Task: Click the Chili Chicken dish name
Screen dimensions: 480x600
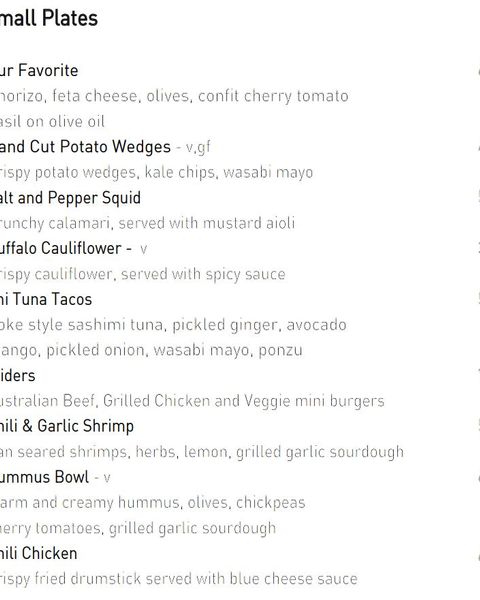Action: click(38, 553)
